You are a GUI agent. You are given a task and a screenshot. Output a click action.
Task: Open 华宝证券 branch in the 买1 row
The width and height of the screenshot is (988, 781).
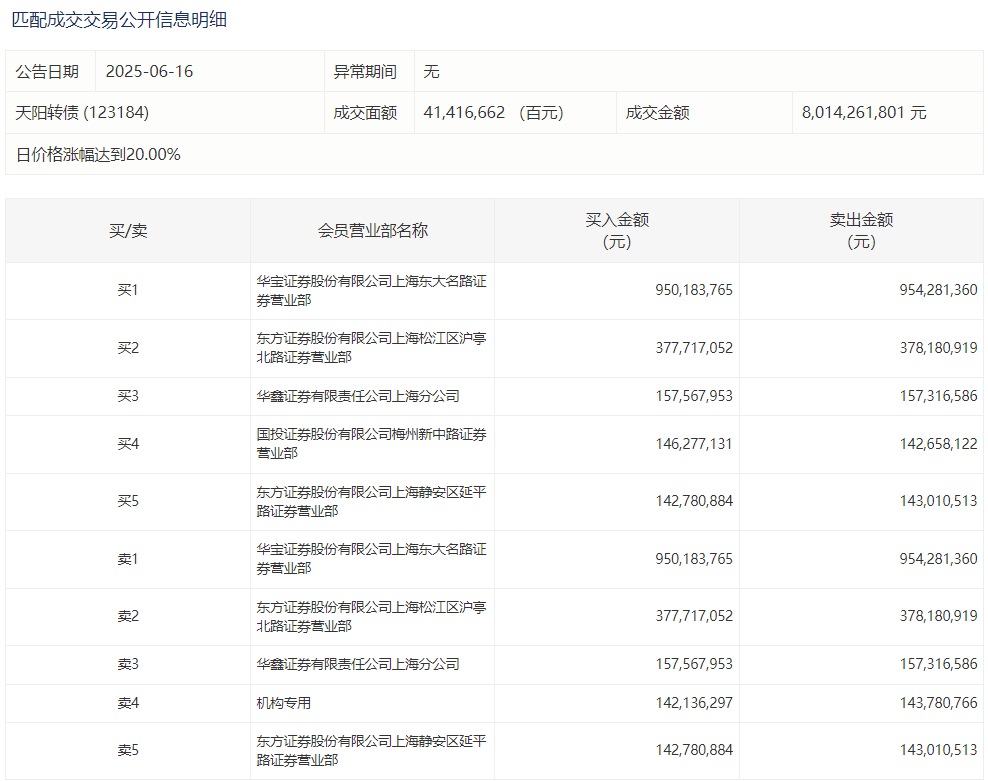tap(371, 291)
